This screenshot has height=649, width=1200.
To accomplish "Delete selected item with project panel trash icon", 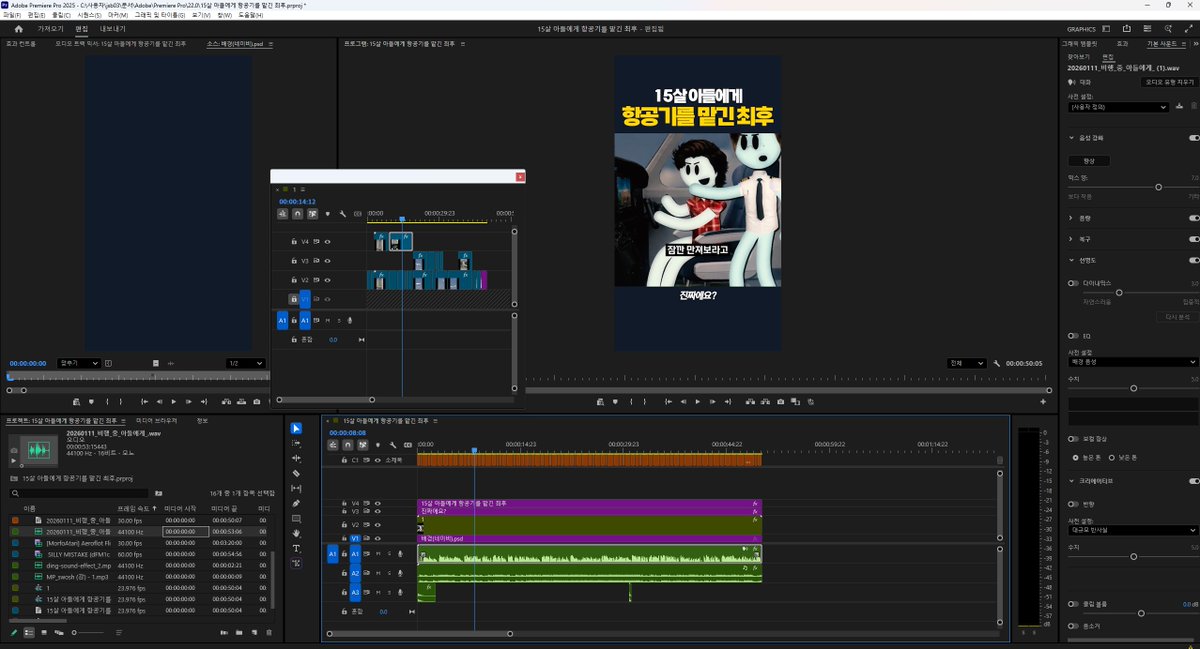I will pyautogui.click(x=268, y=632).
